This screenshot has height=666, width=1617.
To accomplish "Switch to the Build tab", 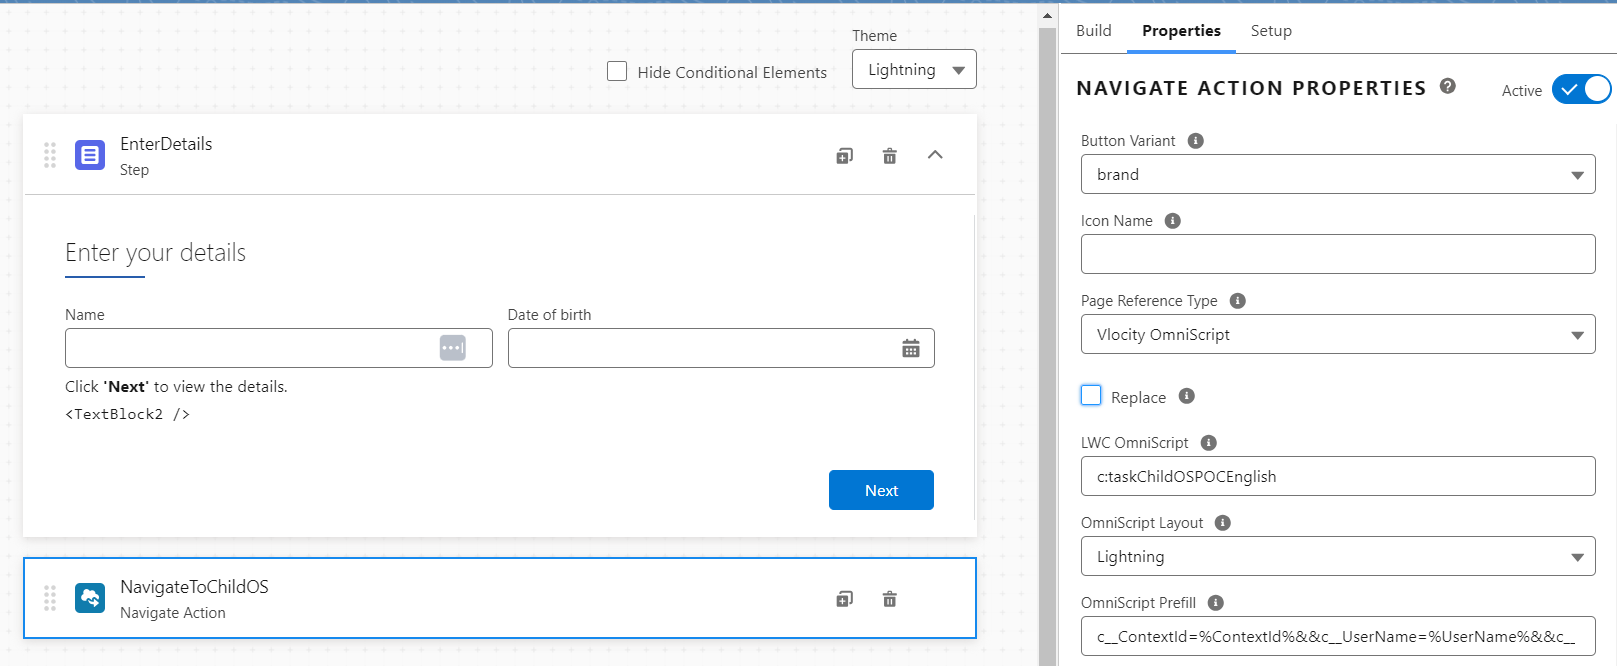I will pyautogui.click(x=1093, y=31).
